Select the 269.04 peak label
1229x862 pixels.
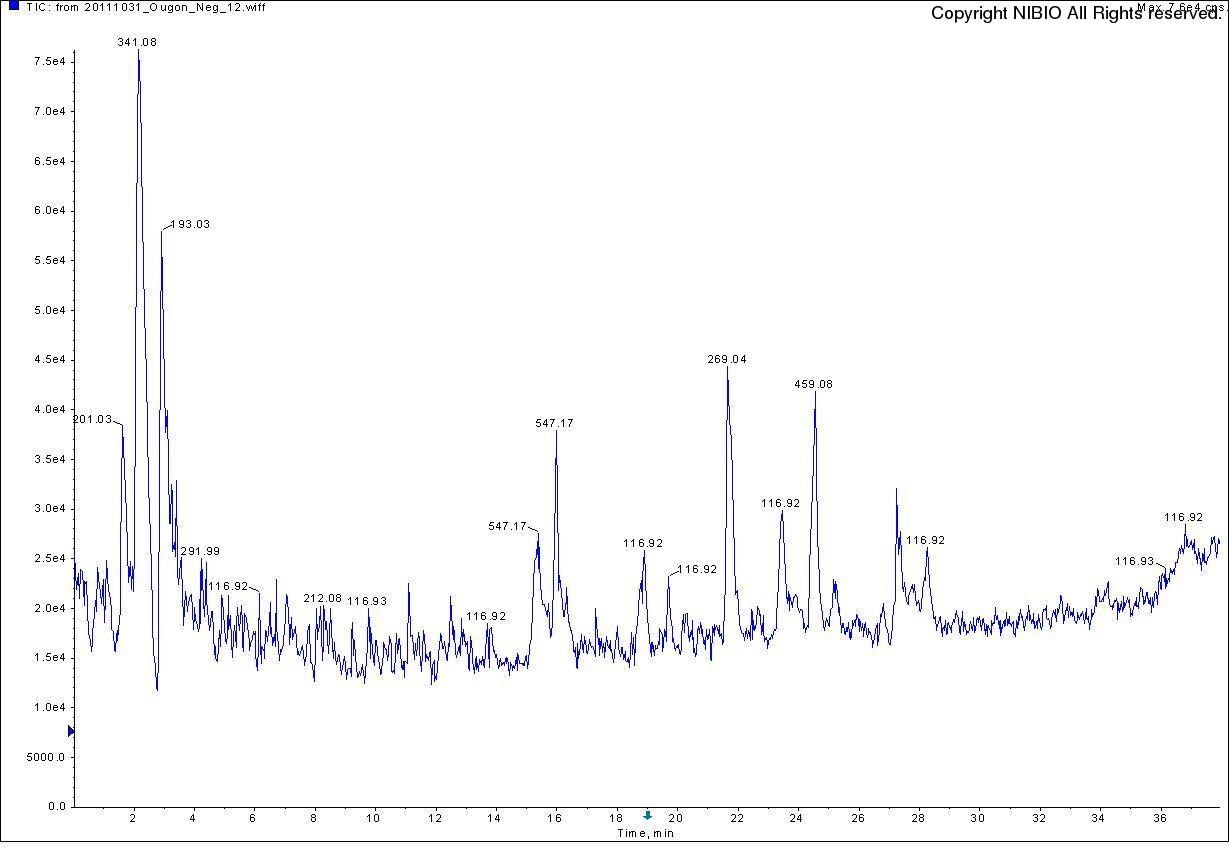[727, 360]
